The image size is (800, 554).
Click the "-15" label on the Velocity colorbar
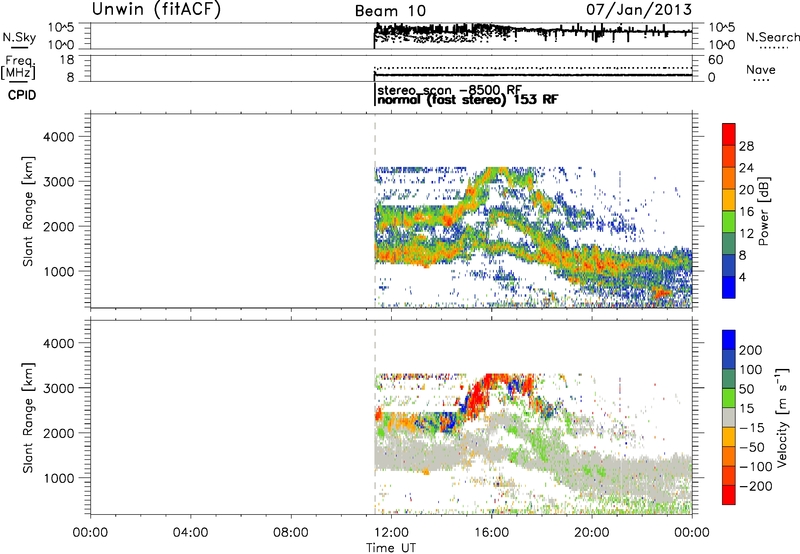tap(752, 428)
